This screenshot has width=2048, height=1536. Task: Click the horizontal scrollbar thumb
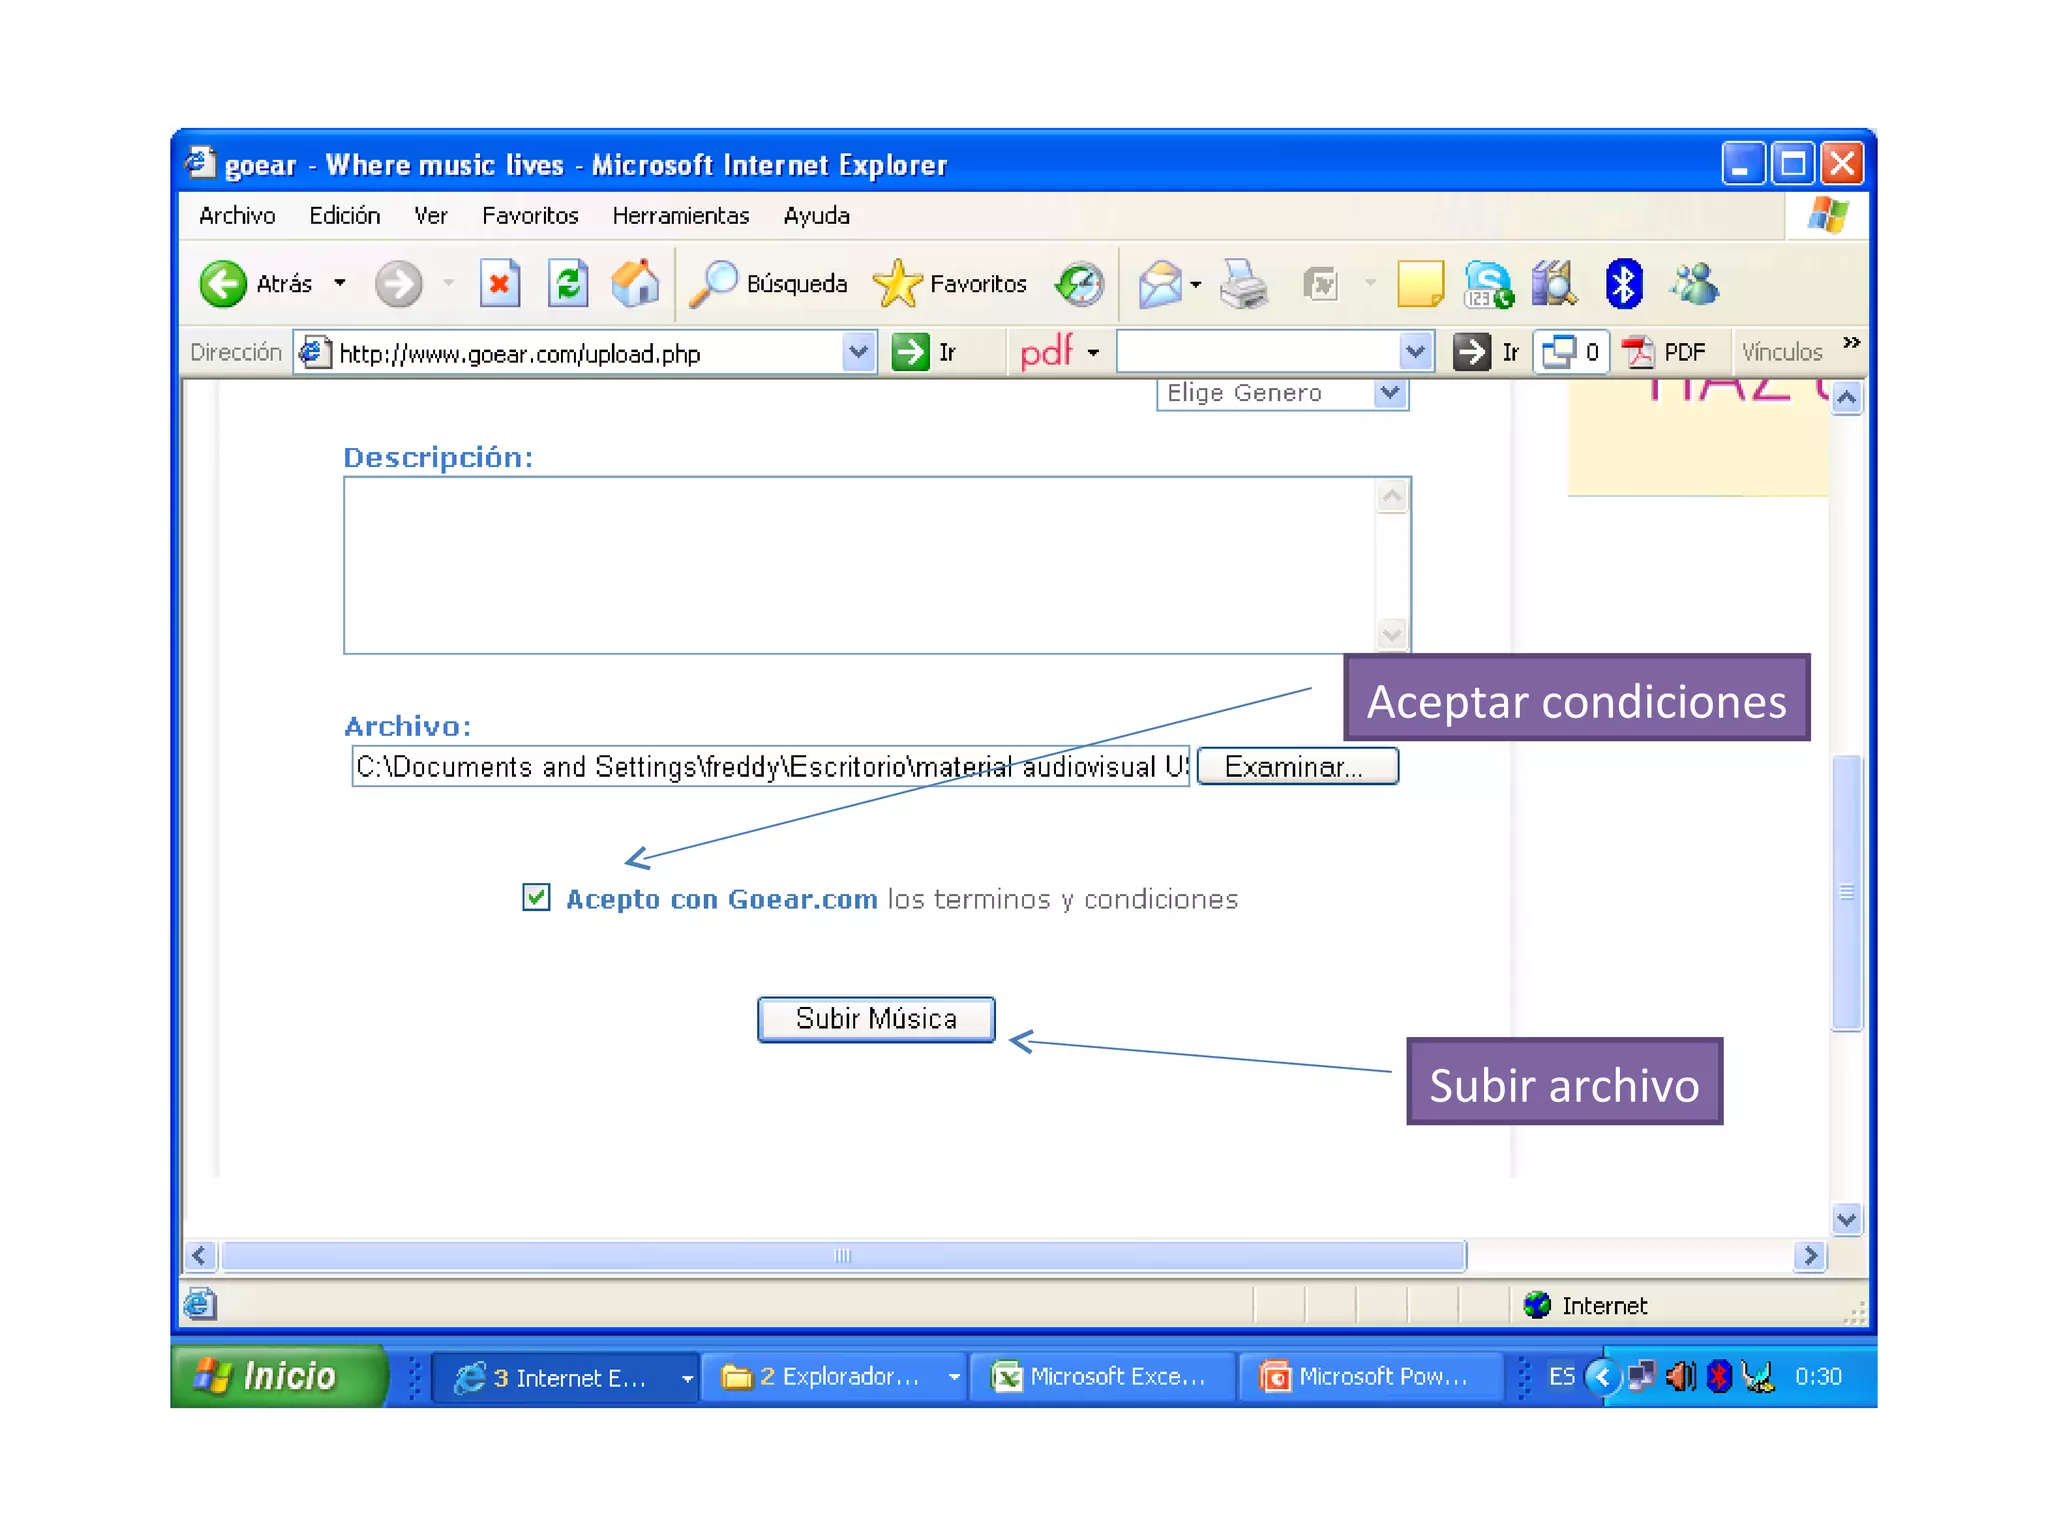[843, 1256]
